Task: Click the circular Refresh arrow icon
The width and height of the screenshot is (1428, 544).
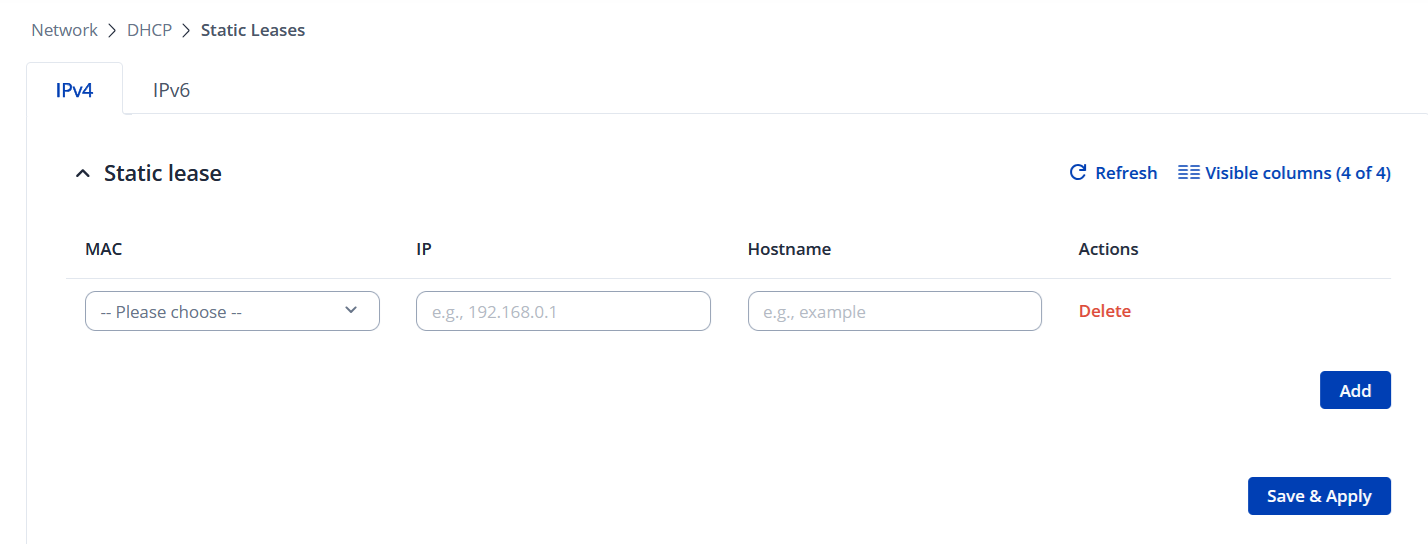Action: tap(1078, 172)
